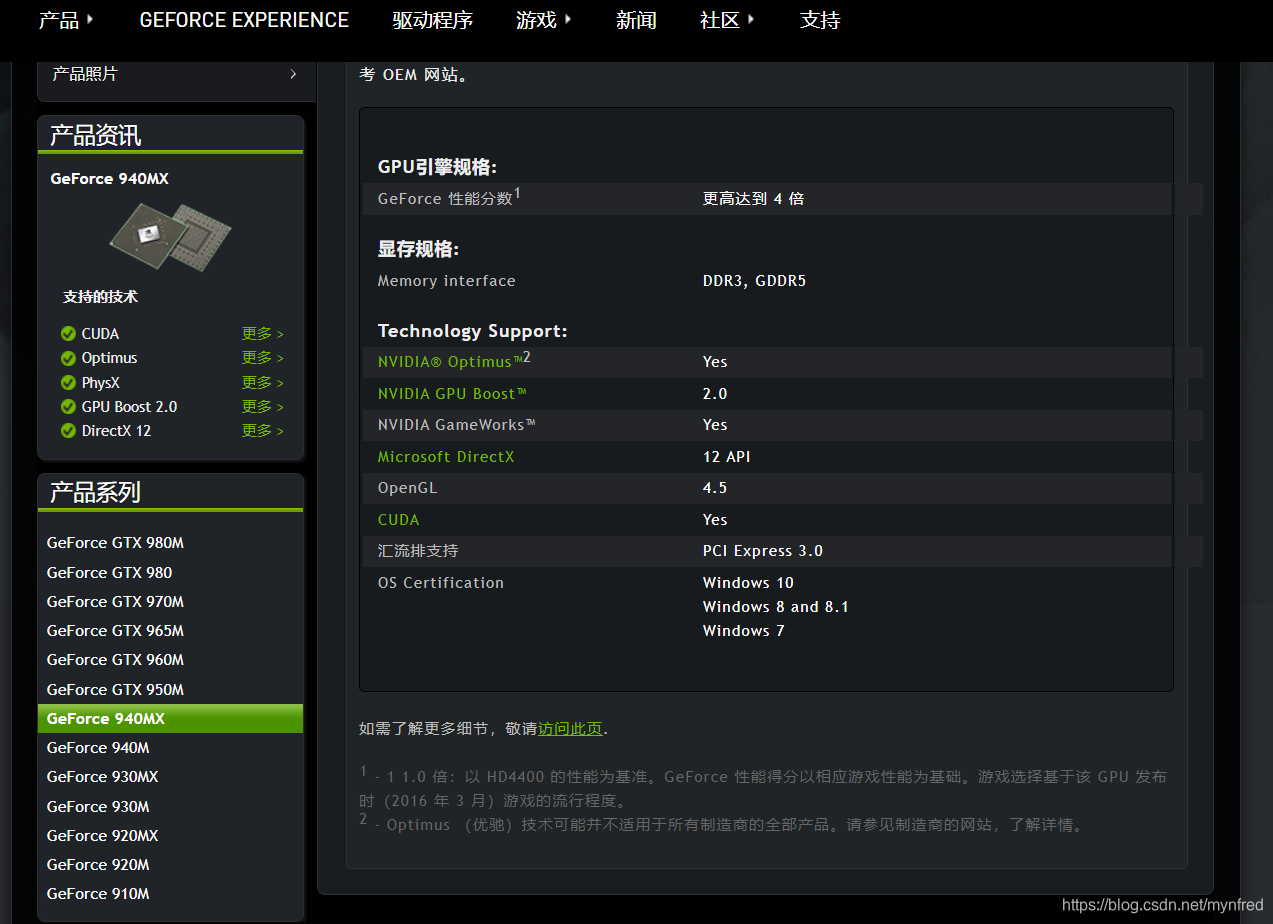Screen dimensions: 1273x924
Task: Select highlighted GeForce 940MX series entry
Action: (170, 719)
